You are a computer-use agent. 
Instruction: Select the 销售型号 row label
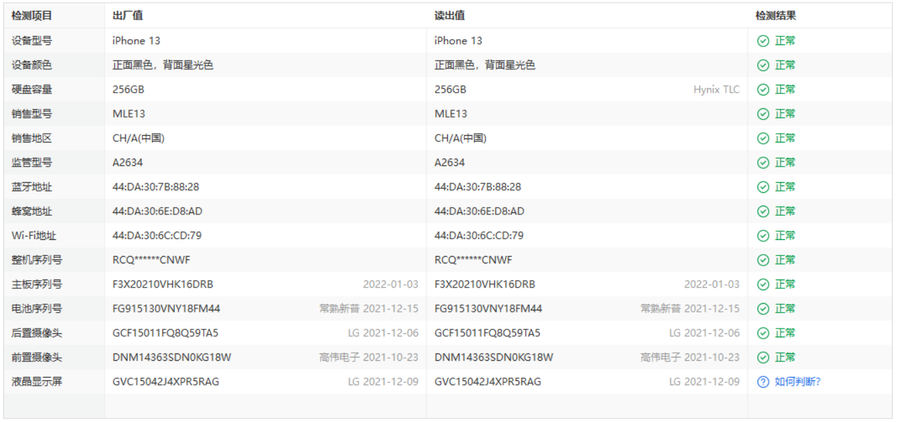(32, 114)
